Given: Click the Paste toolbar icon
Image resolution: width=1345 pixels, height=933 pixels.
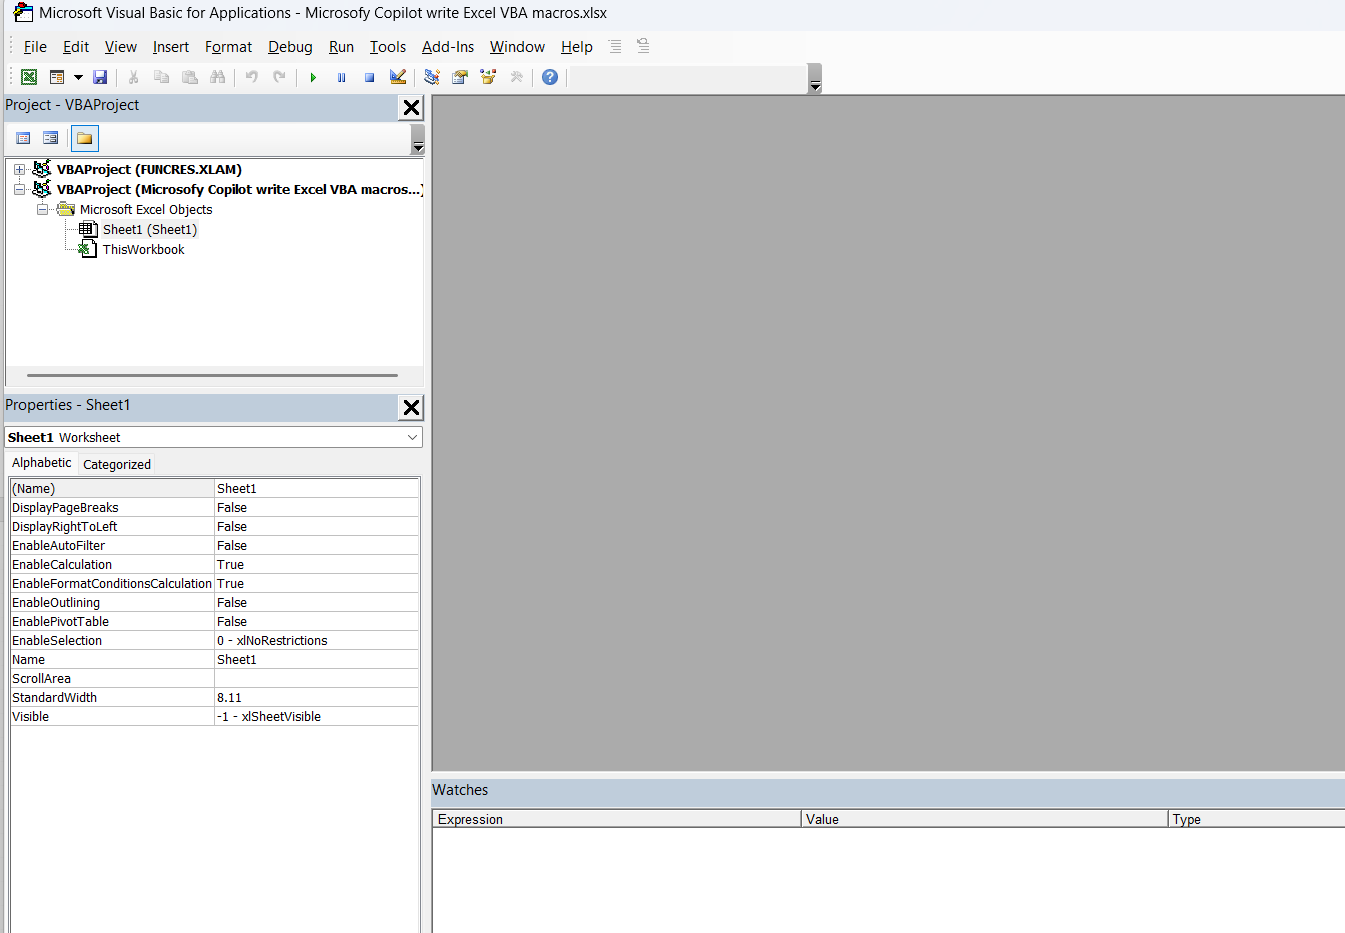Looking at the screenshot, I should tap(190, 77).
